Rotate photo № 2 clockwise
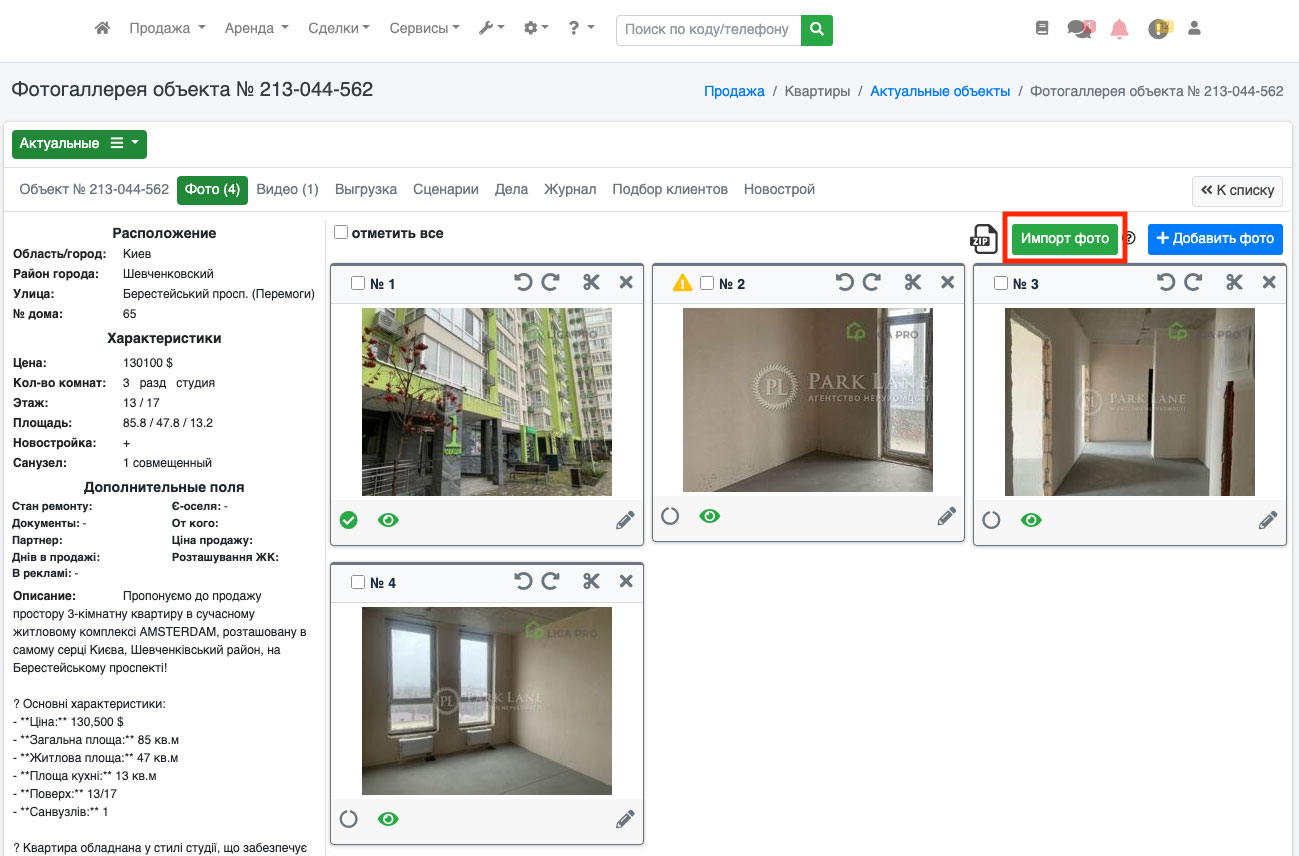The height and width of the screenshot is (856, 1299). [872, 283]
